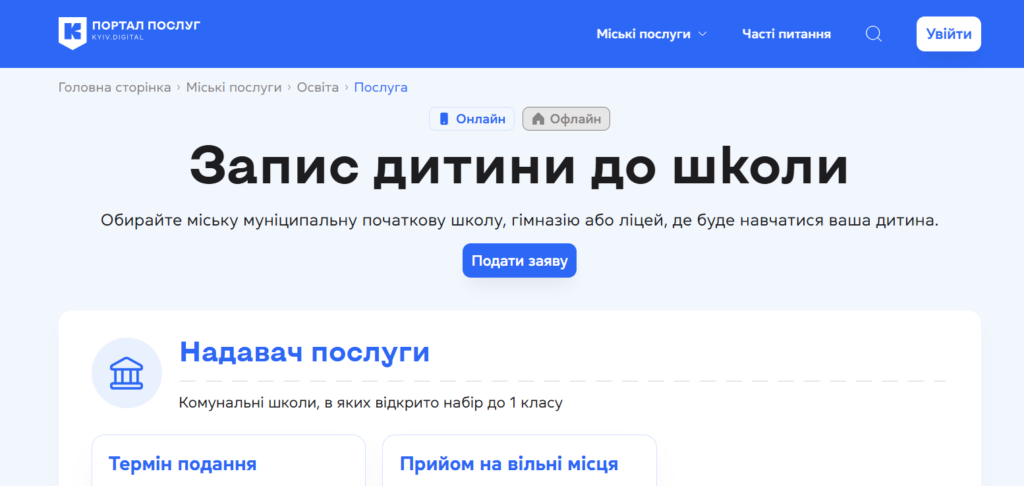Click the Послуга breadcrumb item

click(380, 88)
